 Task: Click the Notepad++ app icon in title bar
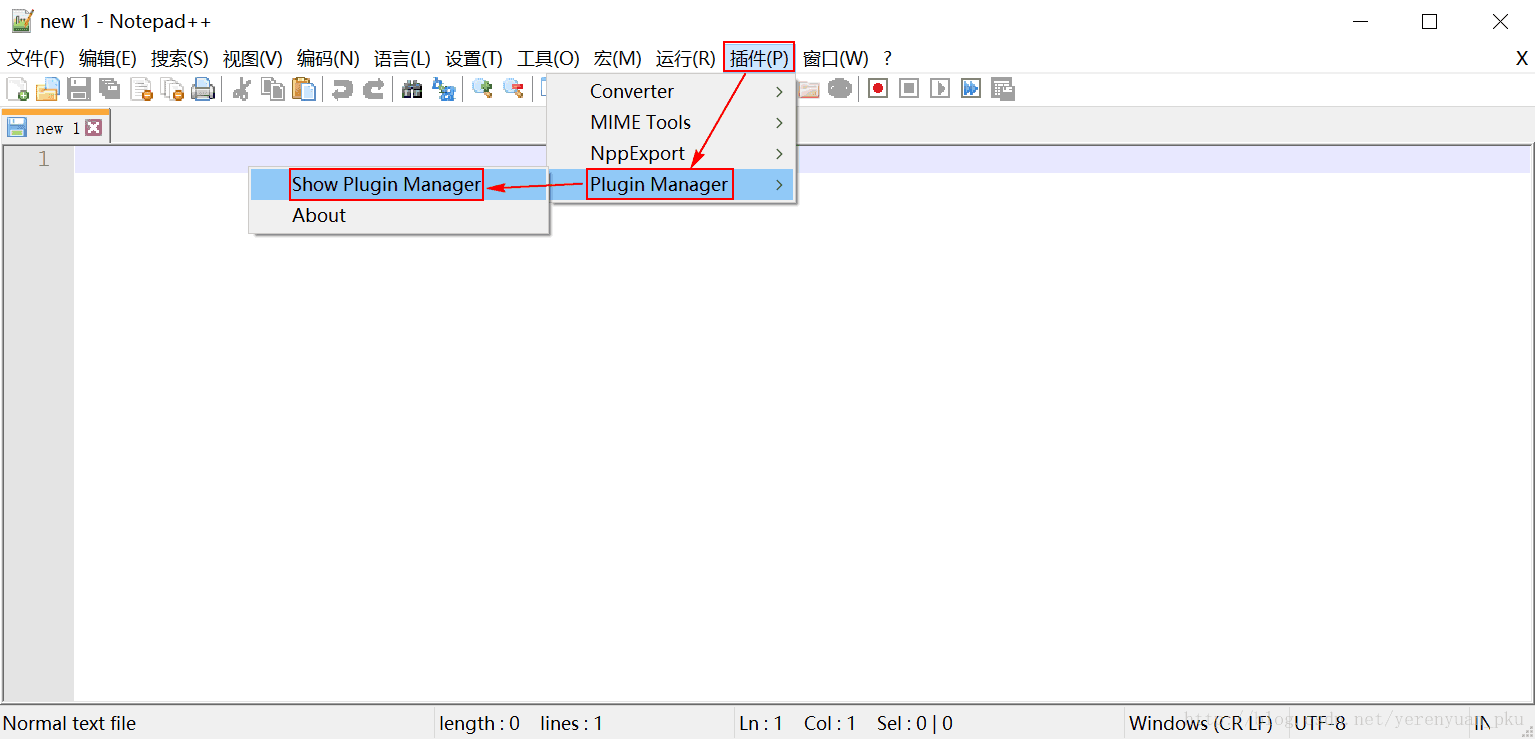coord(22,21)
